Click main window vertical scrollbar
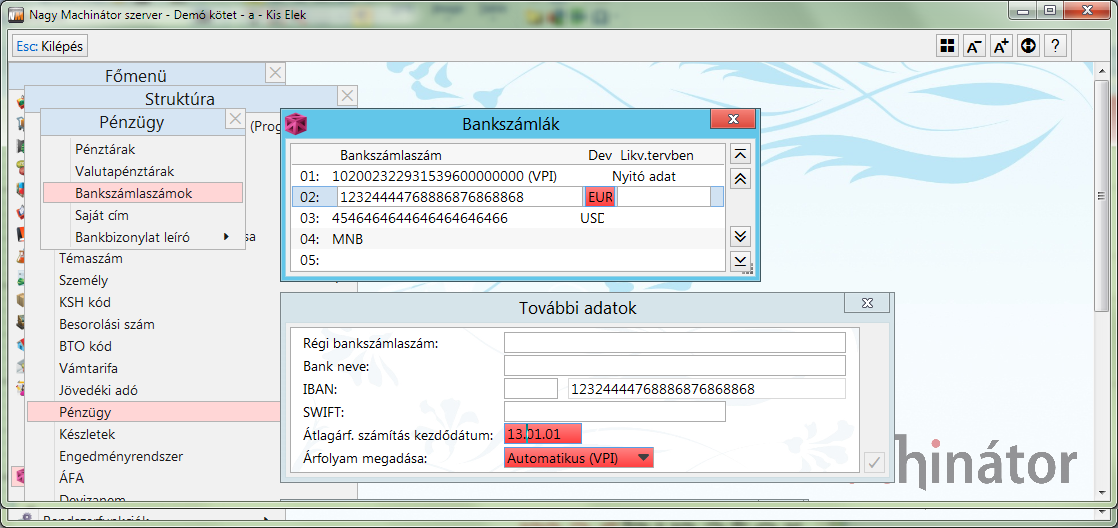 1104,196
